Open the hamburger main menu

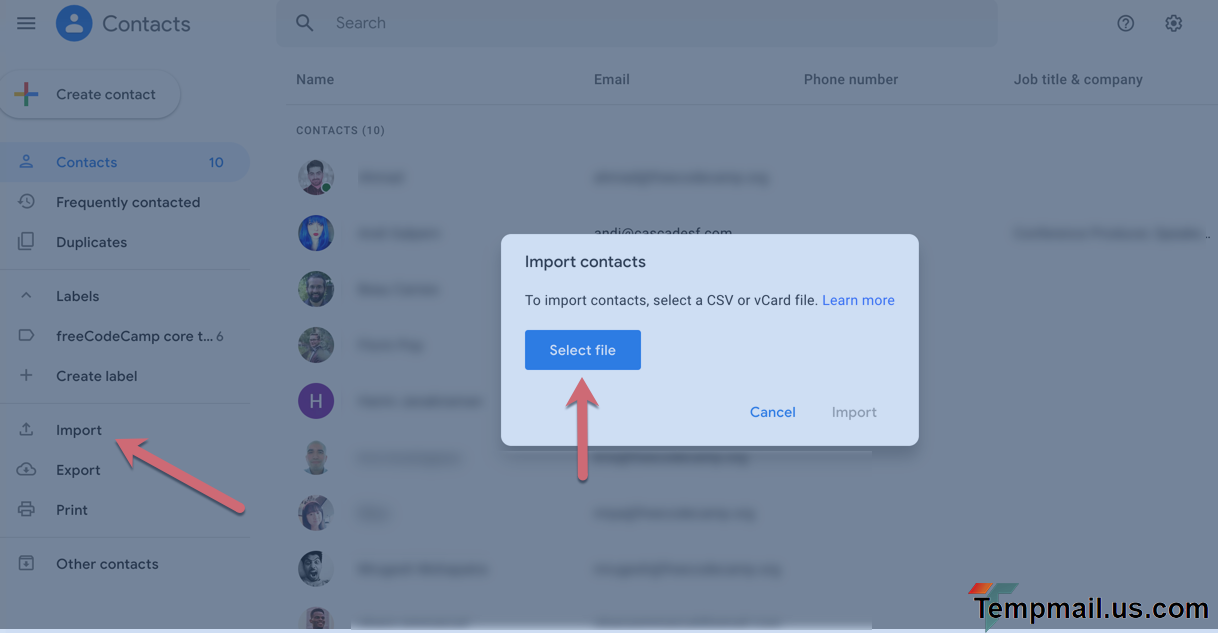click(x=26, y=23)
